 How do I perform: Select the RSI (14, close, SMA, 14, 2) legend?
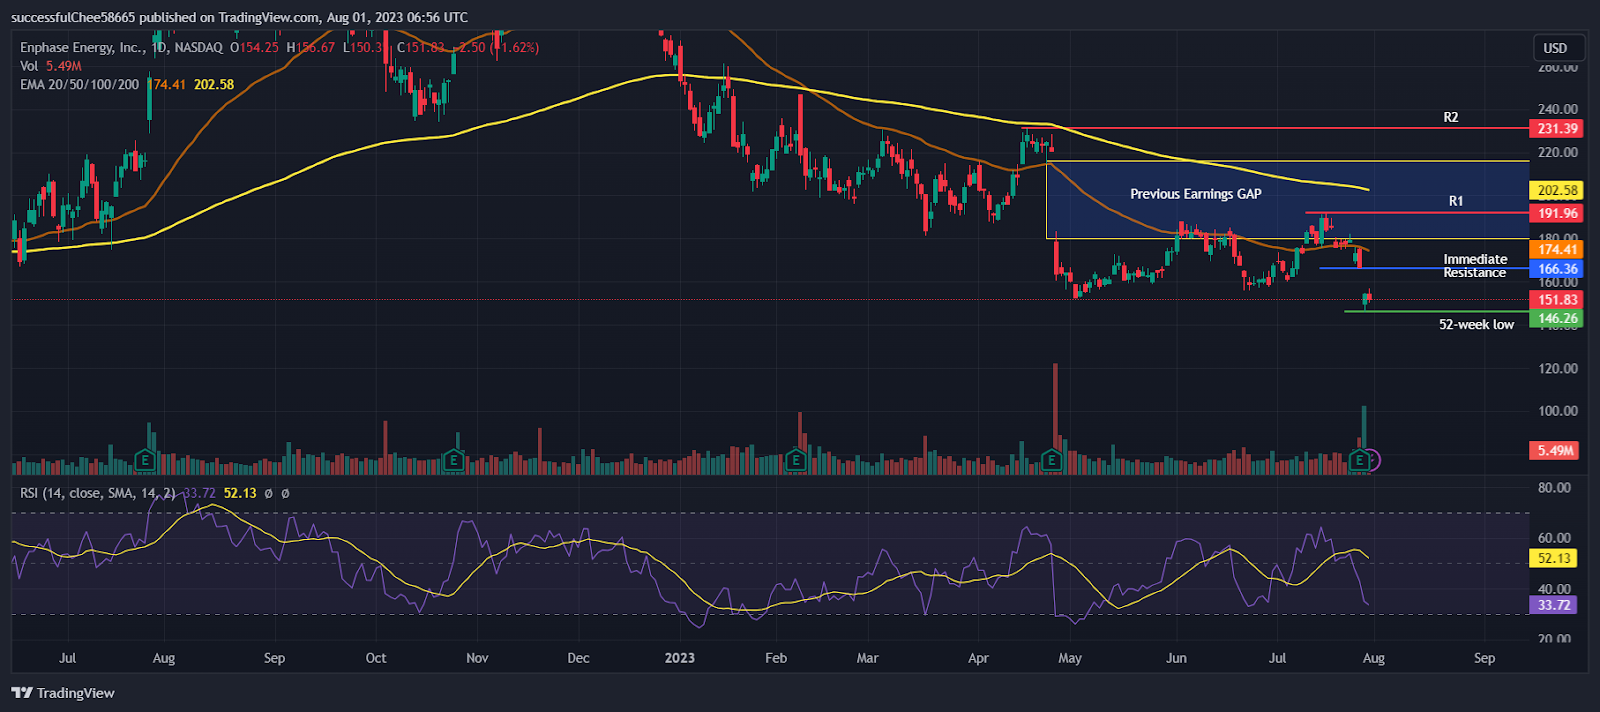pos(98,493)
